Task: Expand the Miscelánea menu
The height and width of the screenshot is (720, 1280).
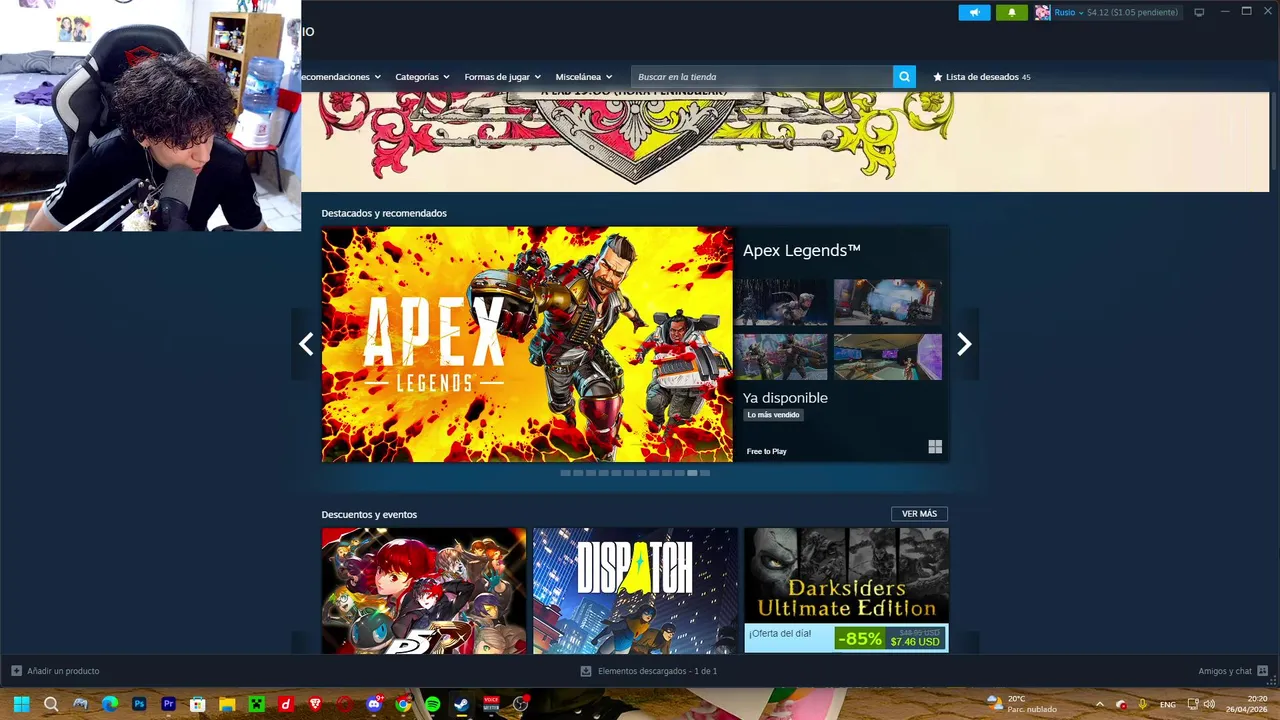Action: click(584, 77)
